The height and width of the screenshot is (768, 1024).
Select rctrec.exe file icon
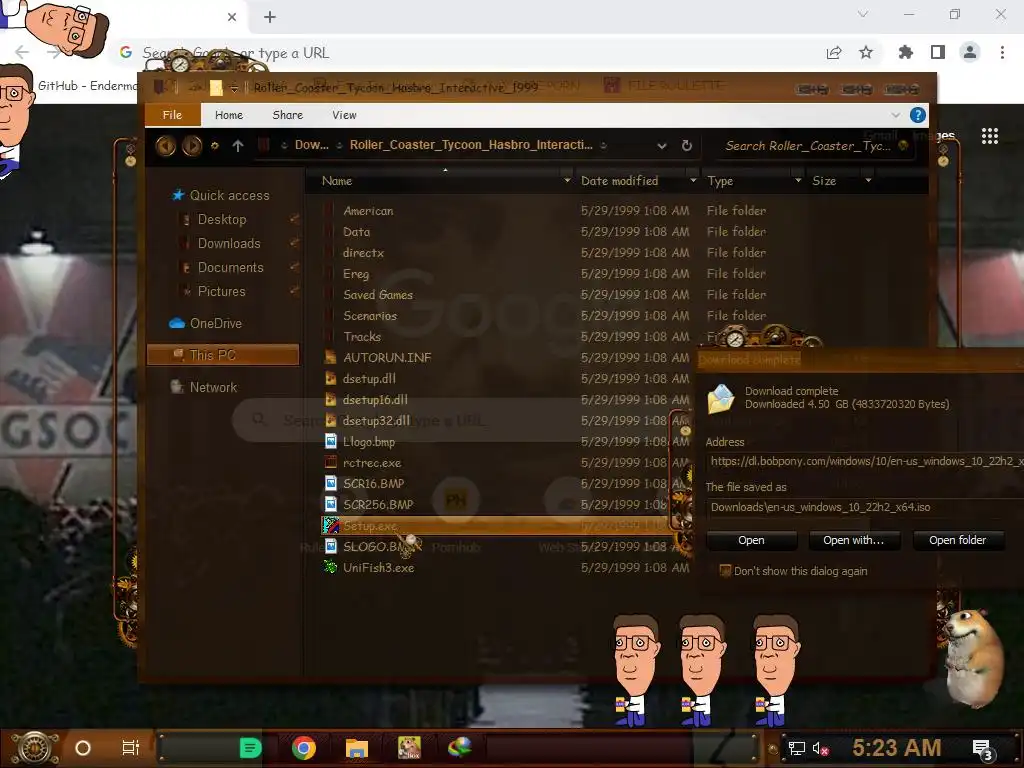click(x=330, y=462)
